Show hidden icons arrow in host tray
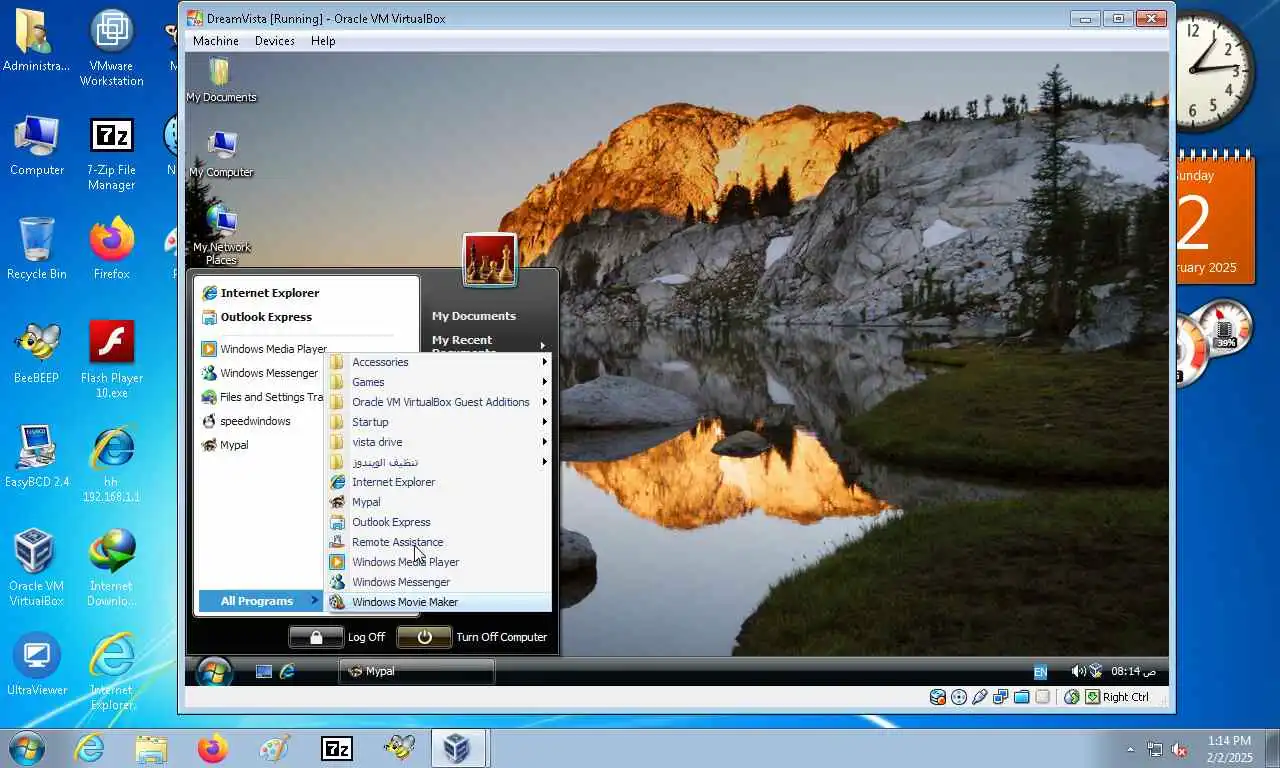Image resolution: width=1280 pixels, height=768 pixels. [1131, 749]
